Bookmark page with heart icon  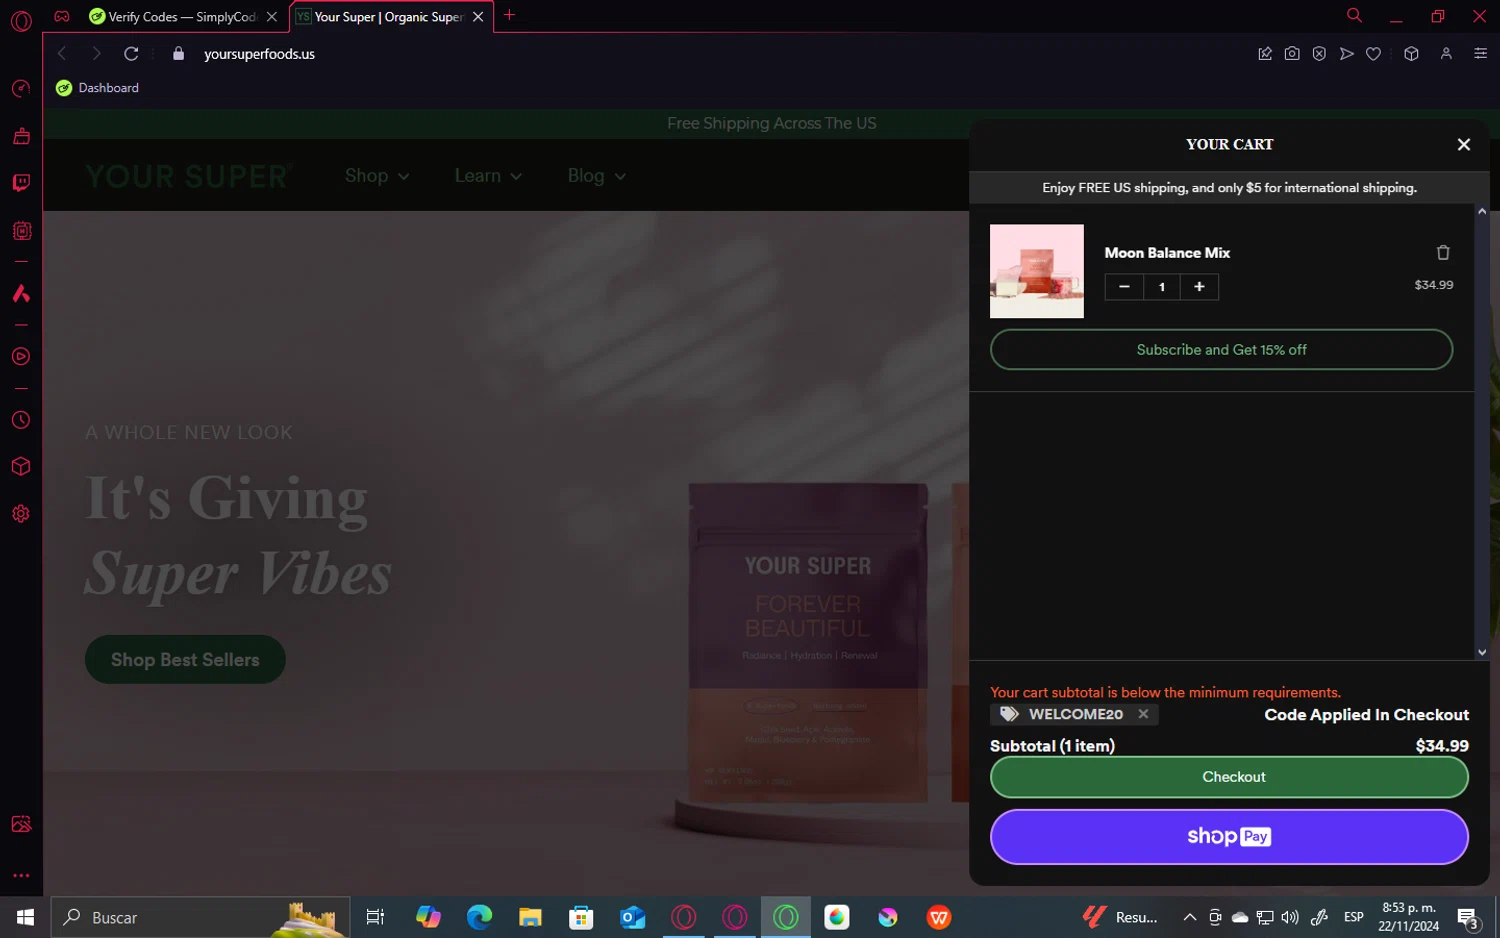pos(1374,54)
